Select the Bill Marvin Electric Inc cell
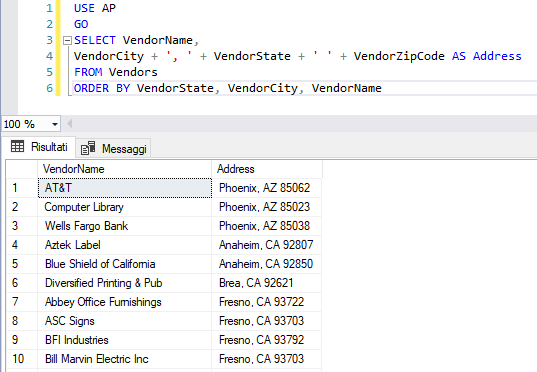The image size is (537, 372). click(x=125, y=359)
